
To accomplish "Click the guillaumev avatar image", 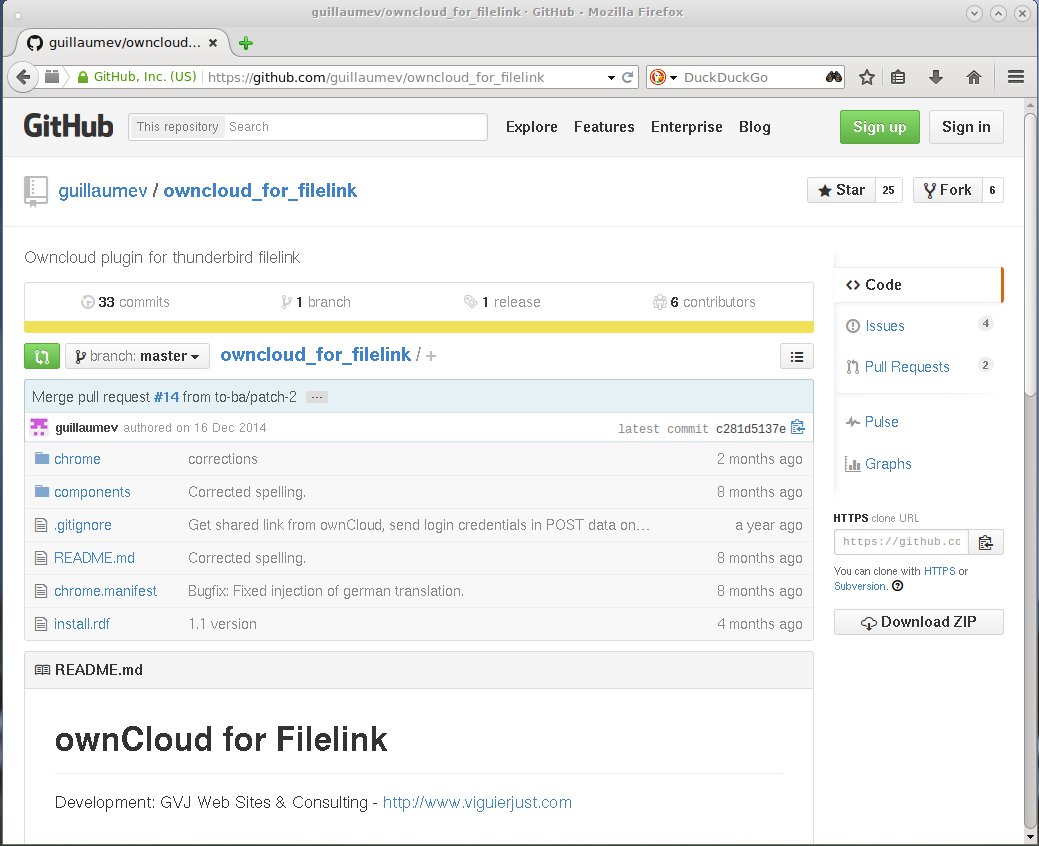I will click(39, 427).
